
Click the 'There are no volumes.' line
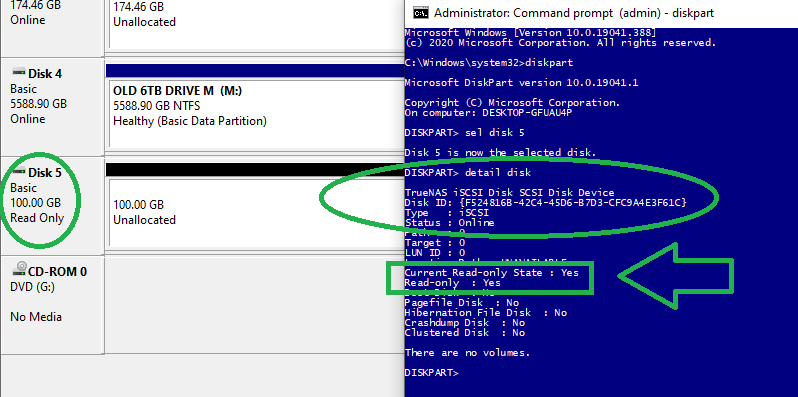tap(467, 353)
